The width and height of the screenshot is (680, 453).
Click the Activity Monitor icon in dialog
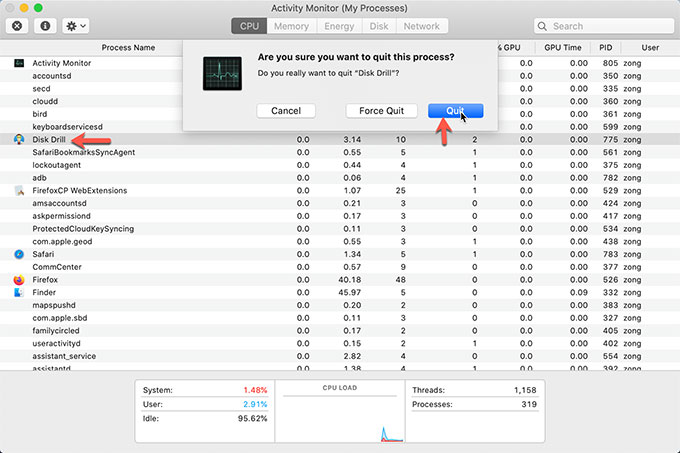(x=222, y=73)
